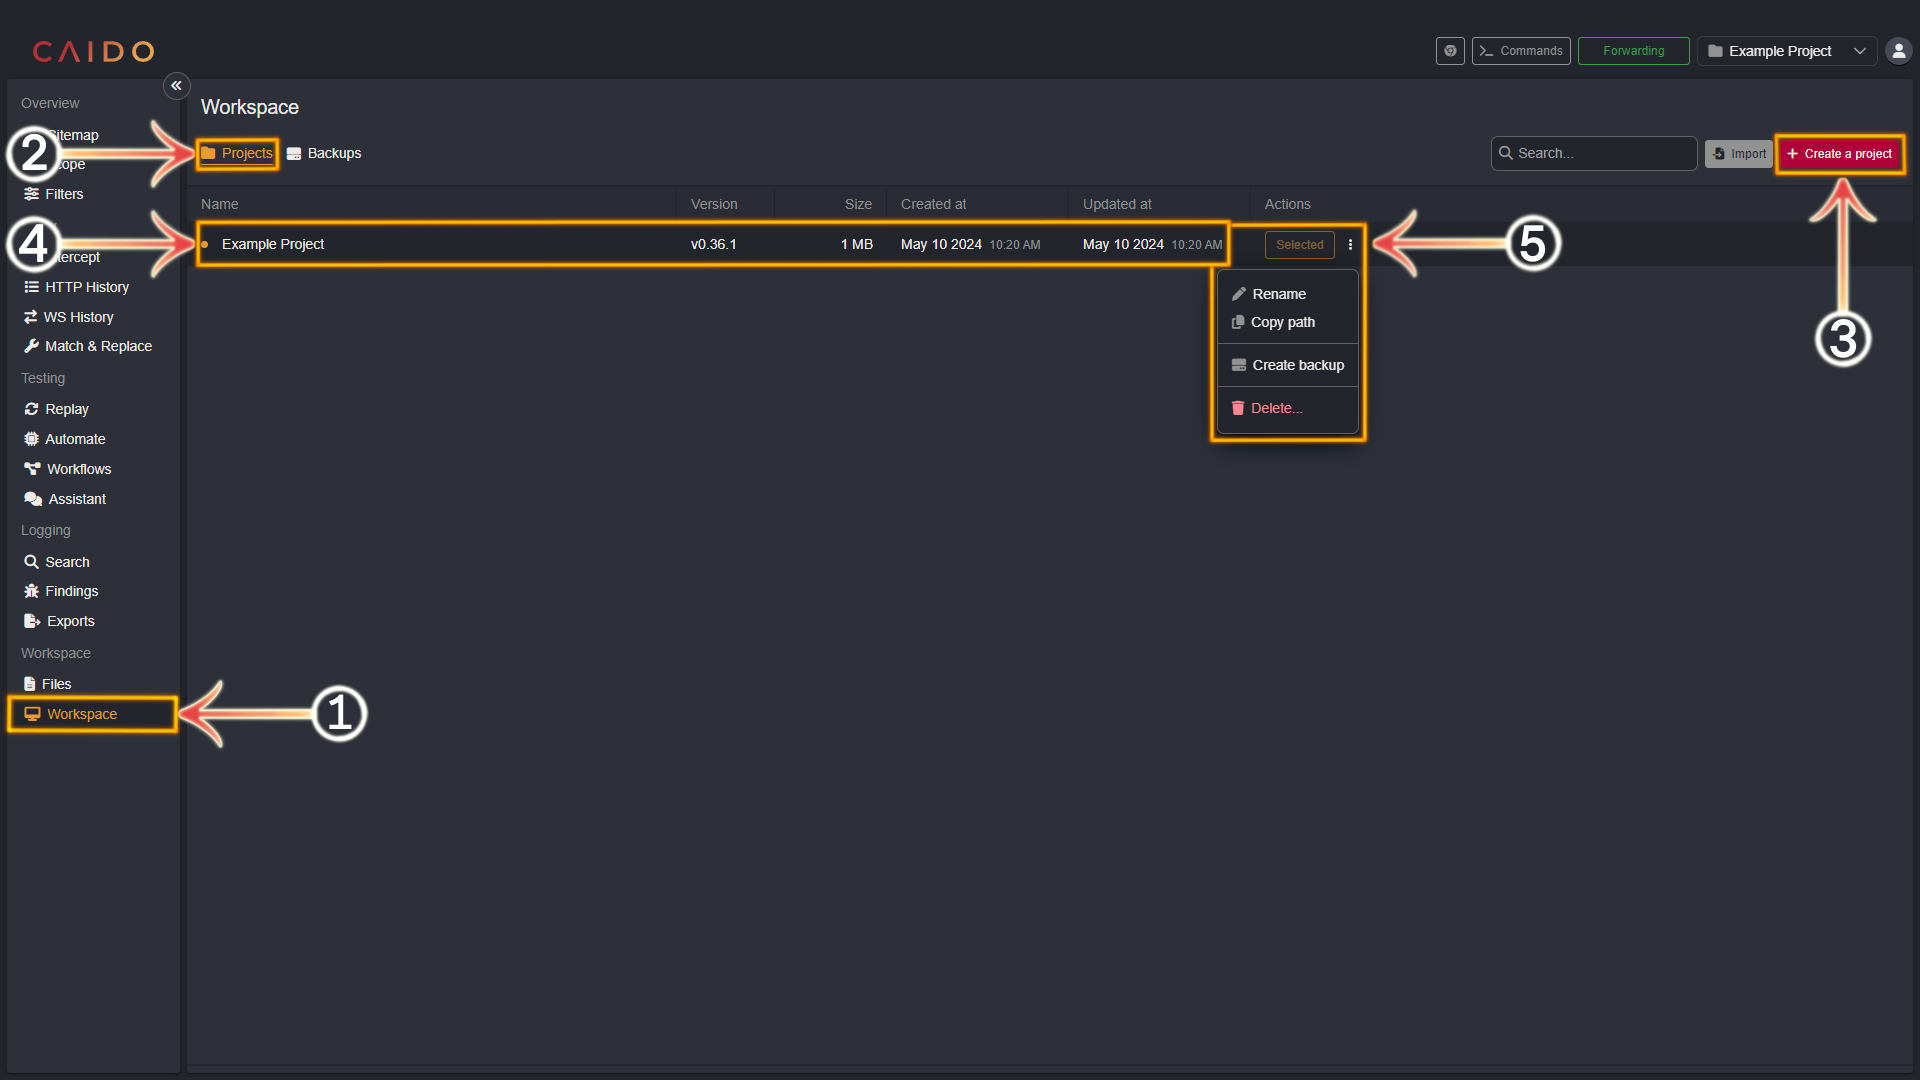Click the Selected button on Example Project
Image resolution: width=1920 pixels, height=1080 pixels.
tap(1299, 245)
